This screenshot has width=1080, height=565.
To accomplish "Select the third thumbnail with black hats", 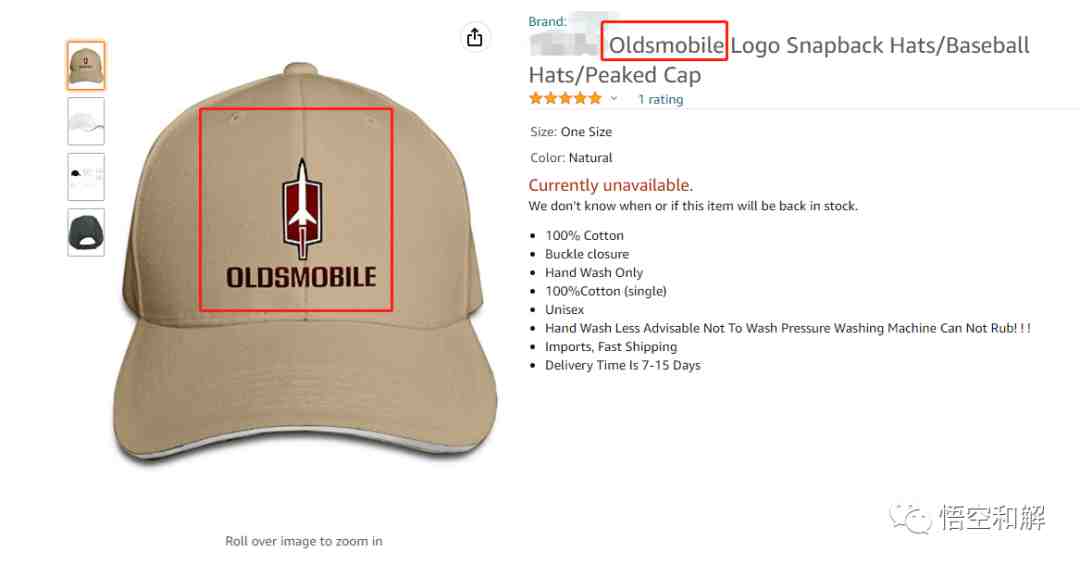I will point(86,176).
